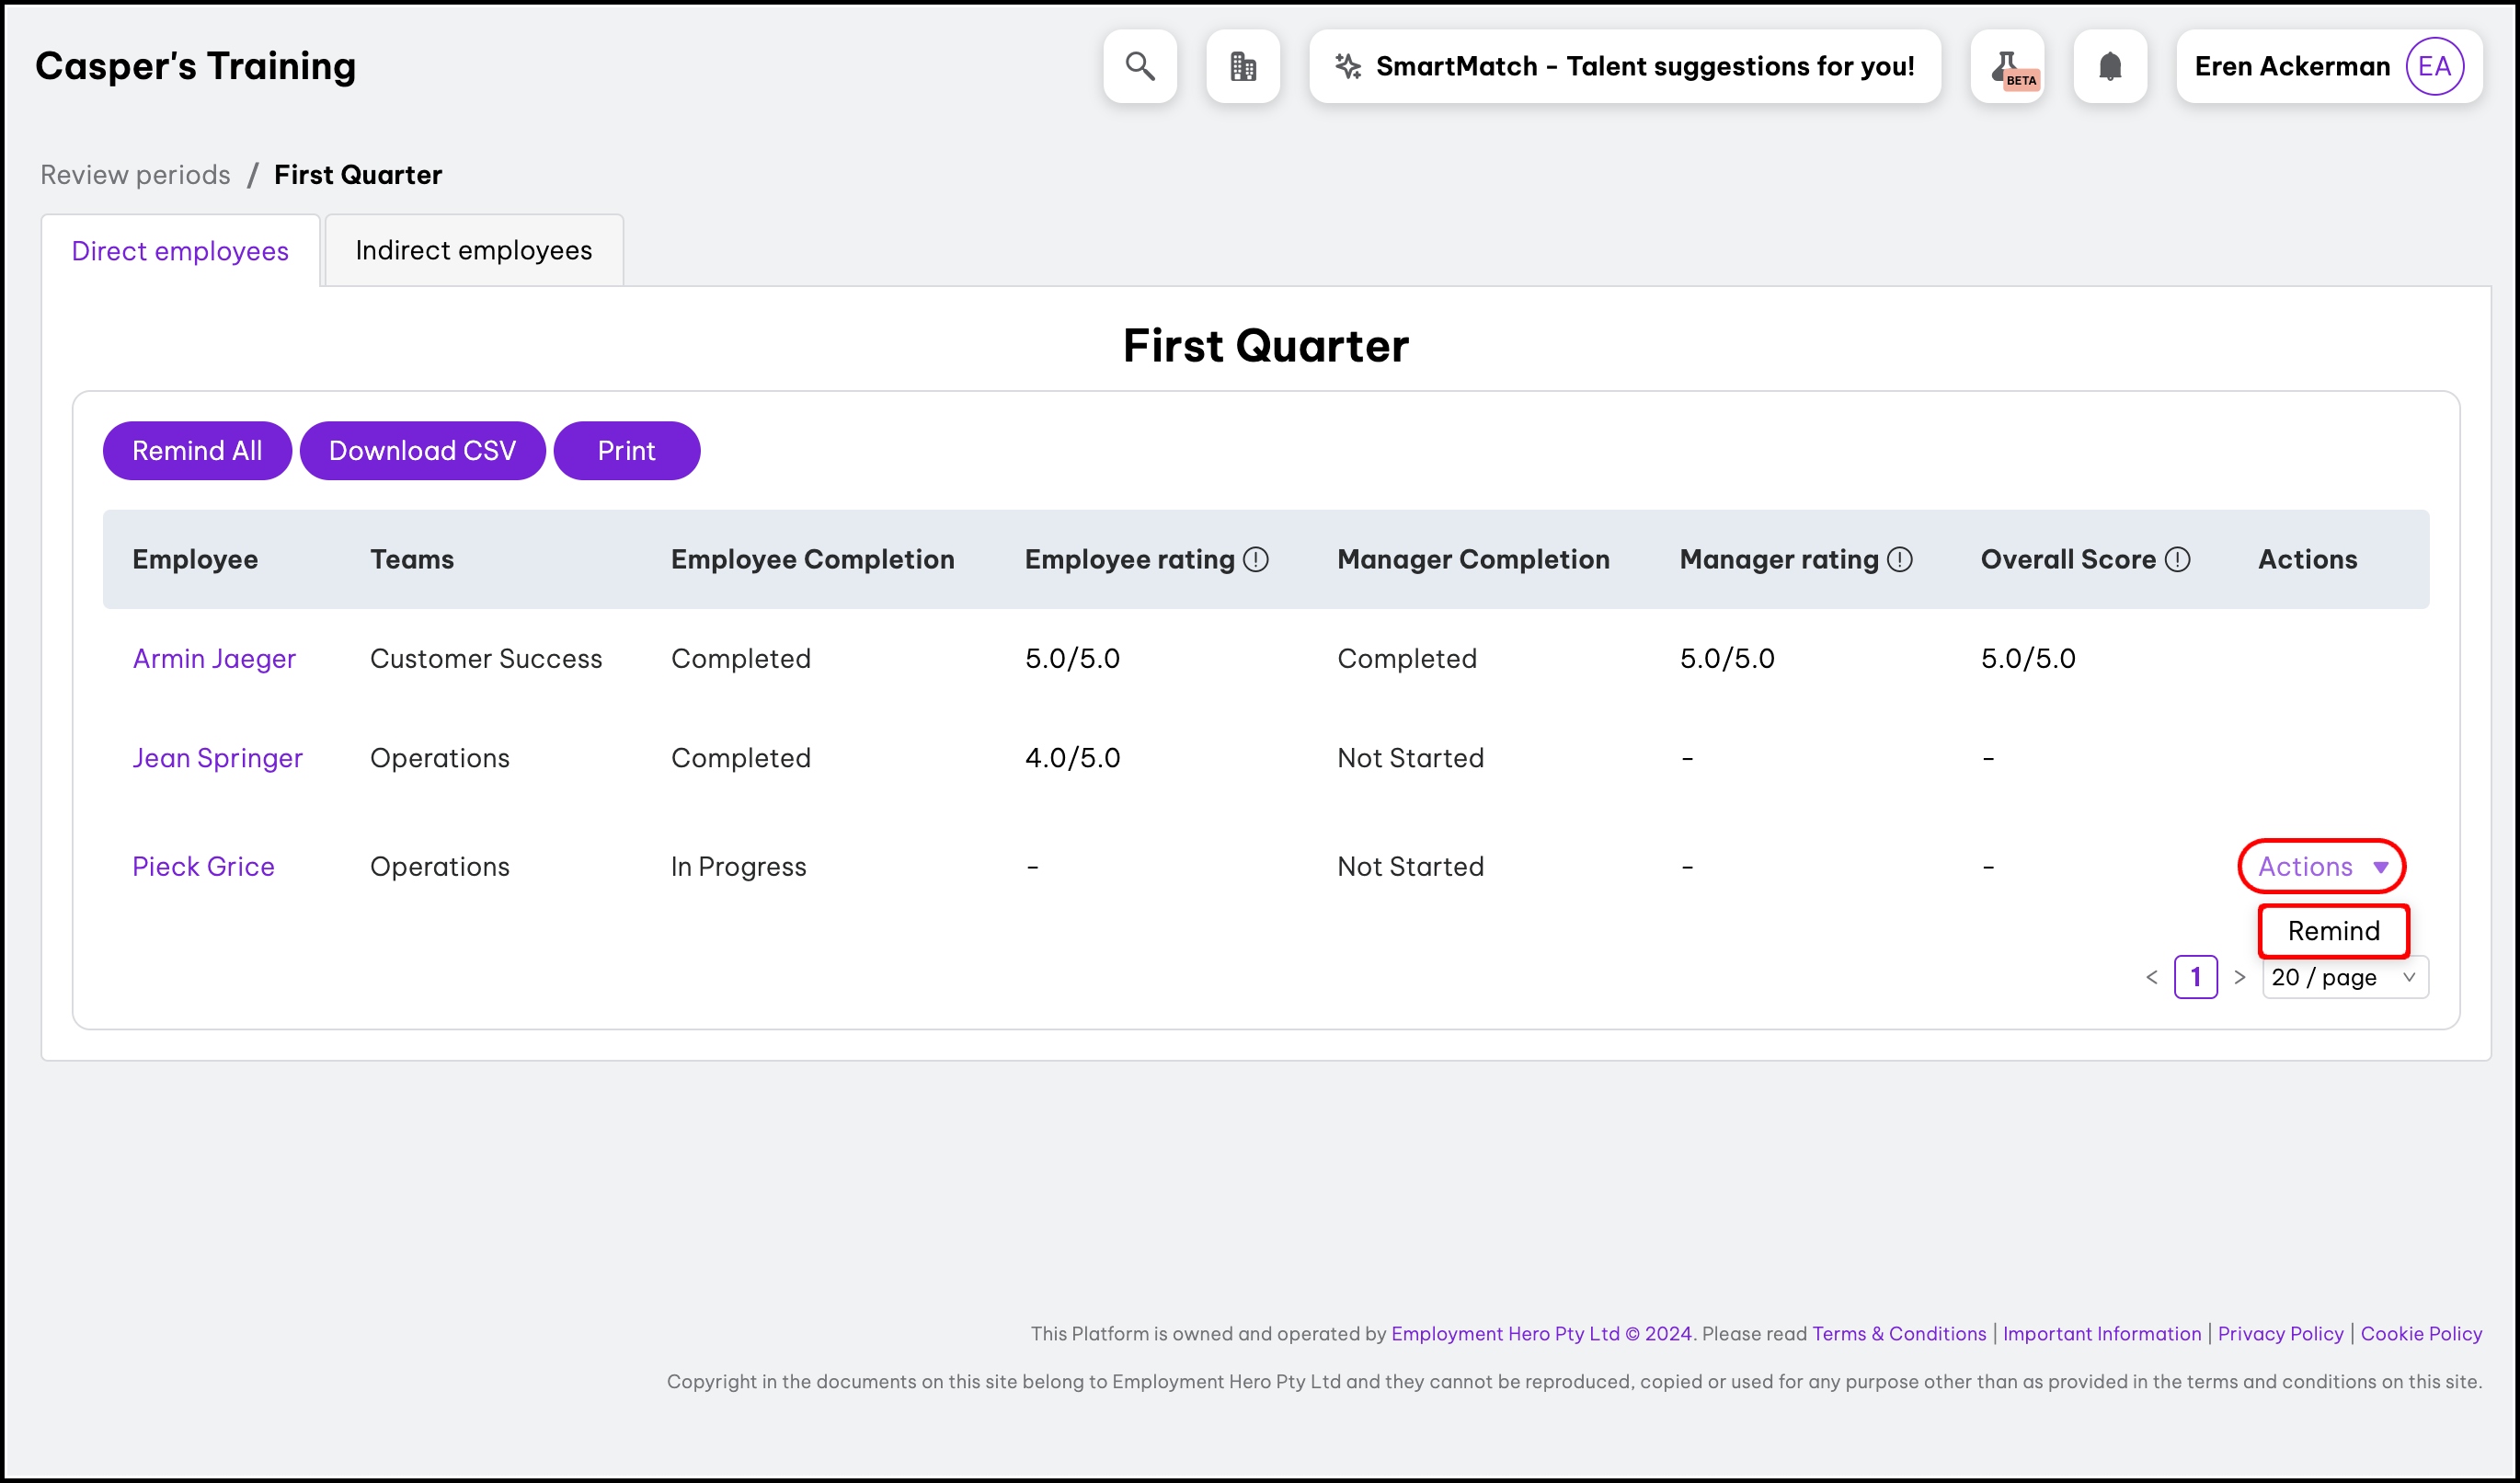Click the organisation building icon
The image size is (2520, 1483).
[1243, 66]
